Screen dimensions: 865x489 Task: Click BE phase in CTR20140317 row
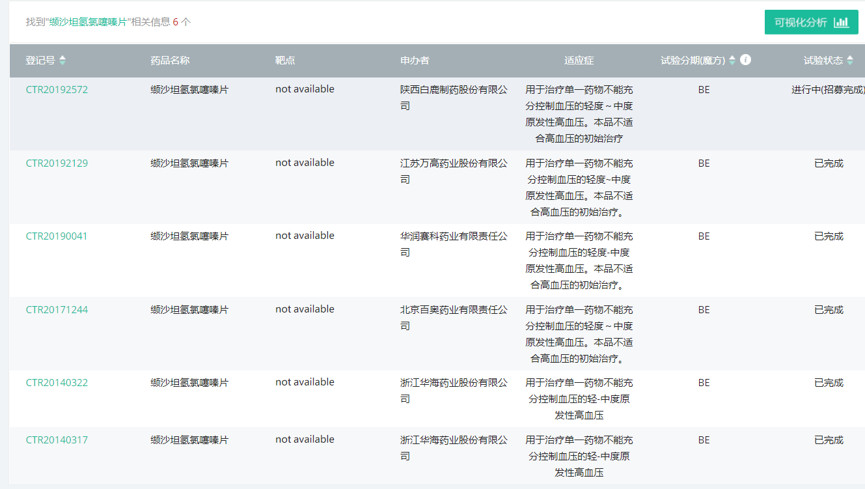(704, 440)
